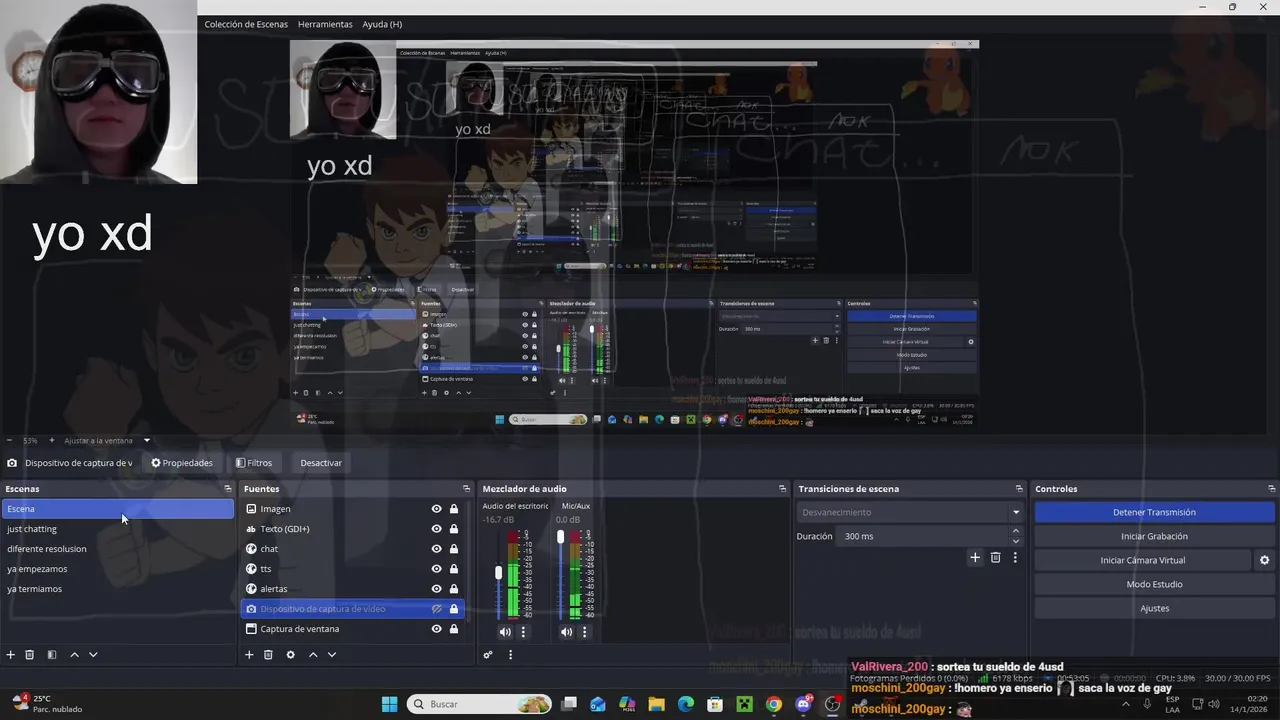Hide the tts source
Viewport: 1280px width, 720px height.
coord(436,569)
